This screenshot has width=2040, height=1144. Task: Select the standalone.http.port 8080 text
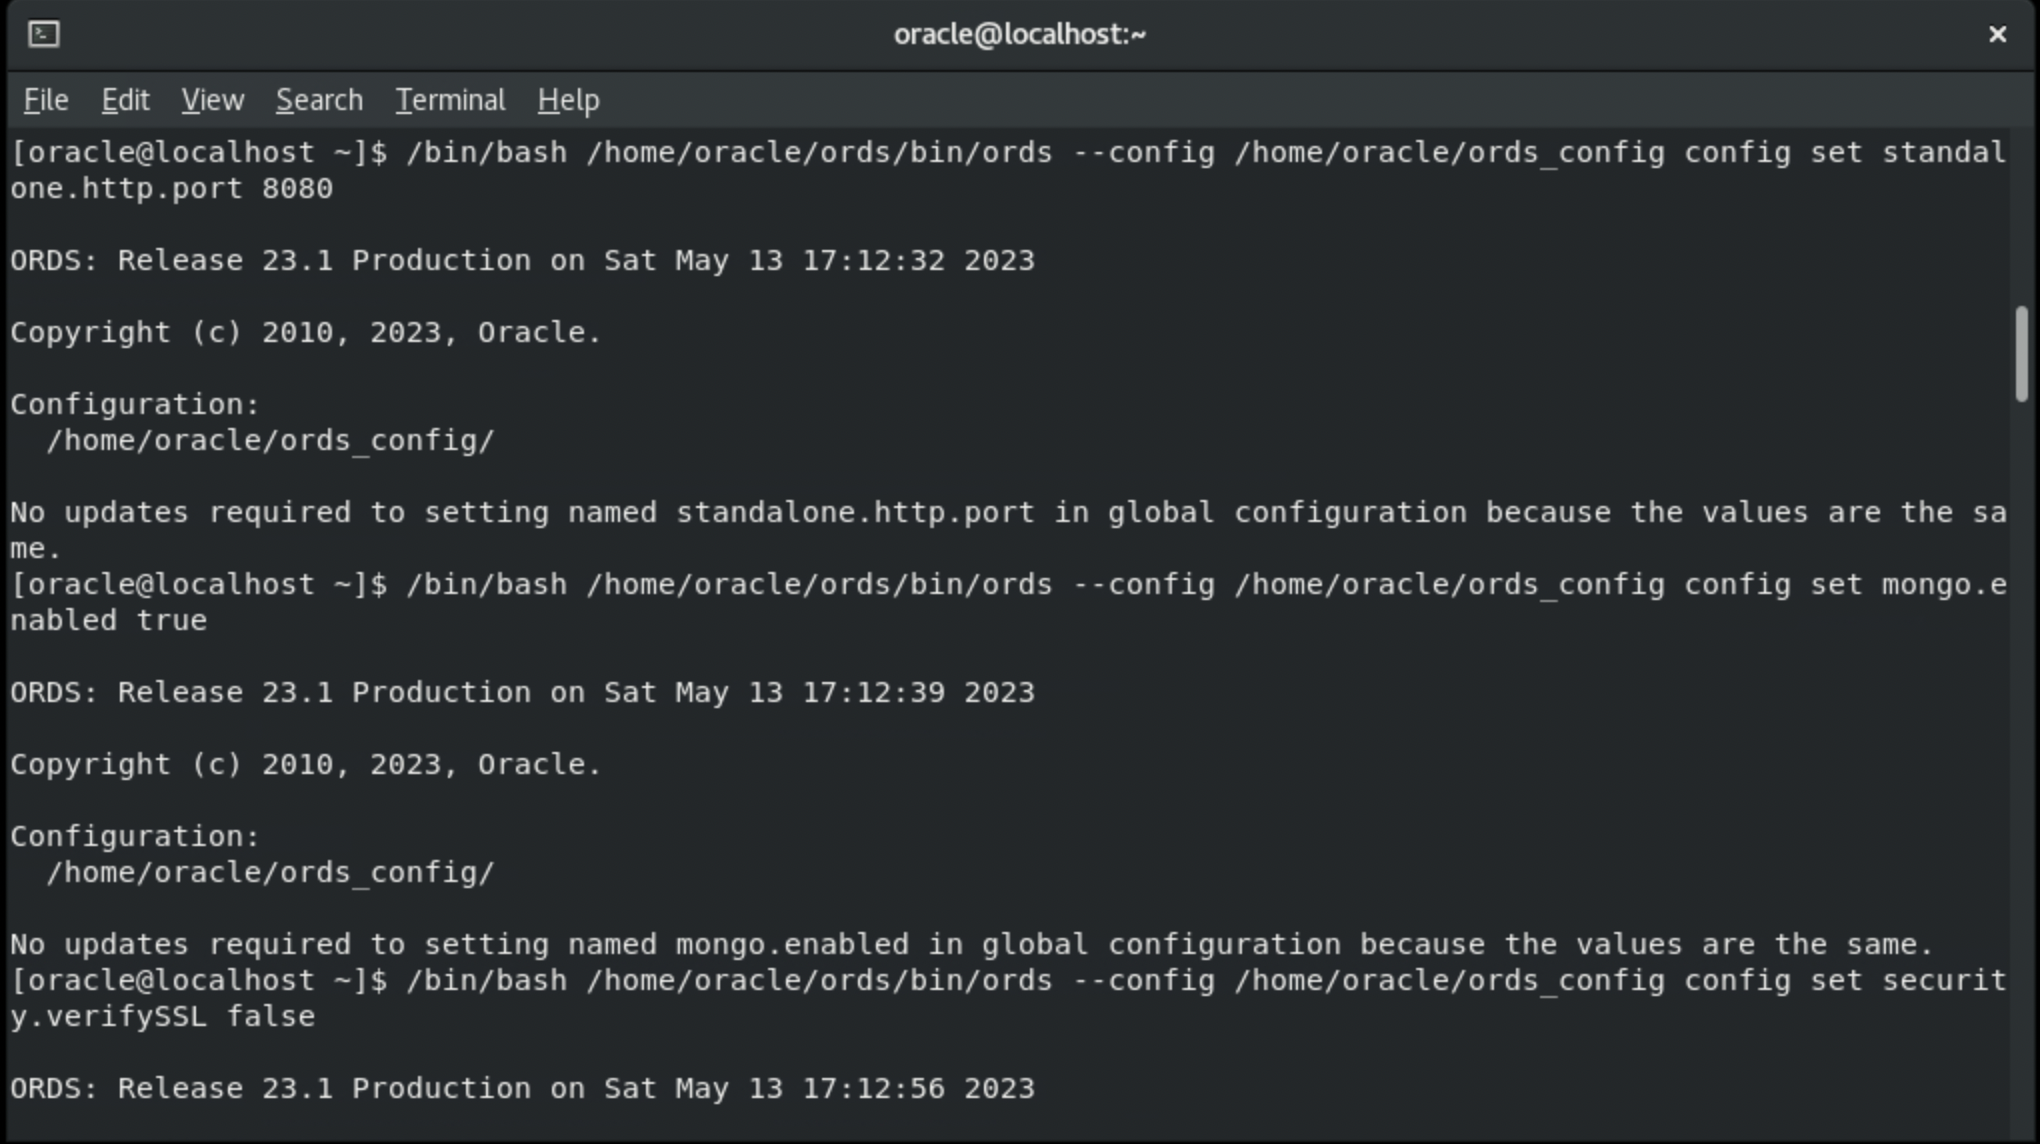[171, 187]
